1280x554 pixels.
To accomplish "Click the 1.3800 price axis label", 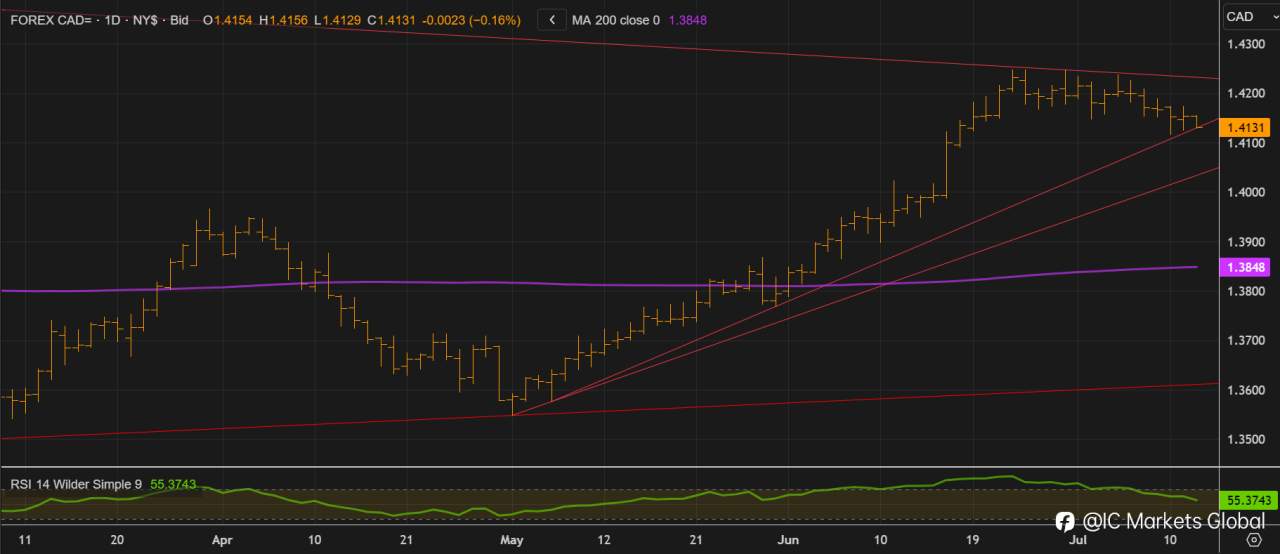I will 1245,291.
